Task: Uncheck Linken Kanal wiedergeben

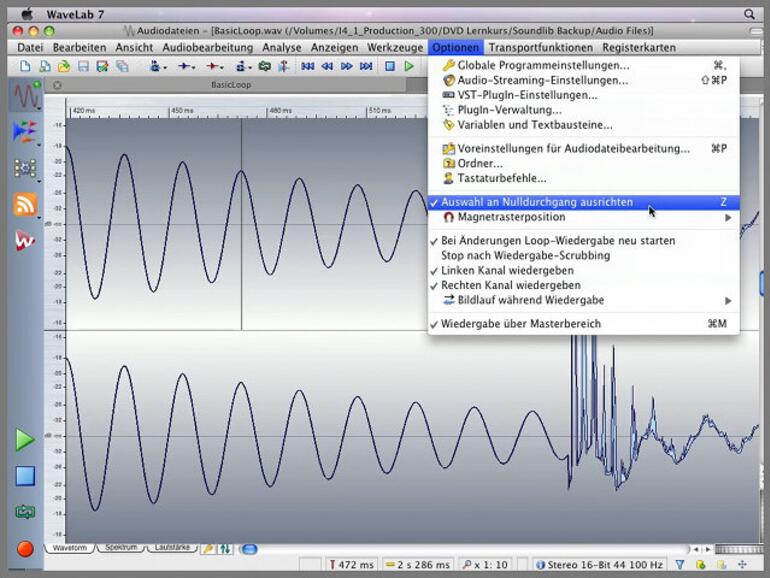Action: [x=507, y=270]
